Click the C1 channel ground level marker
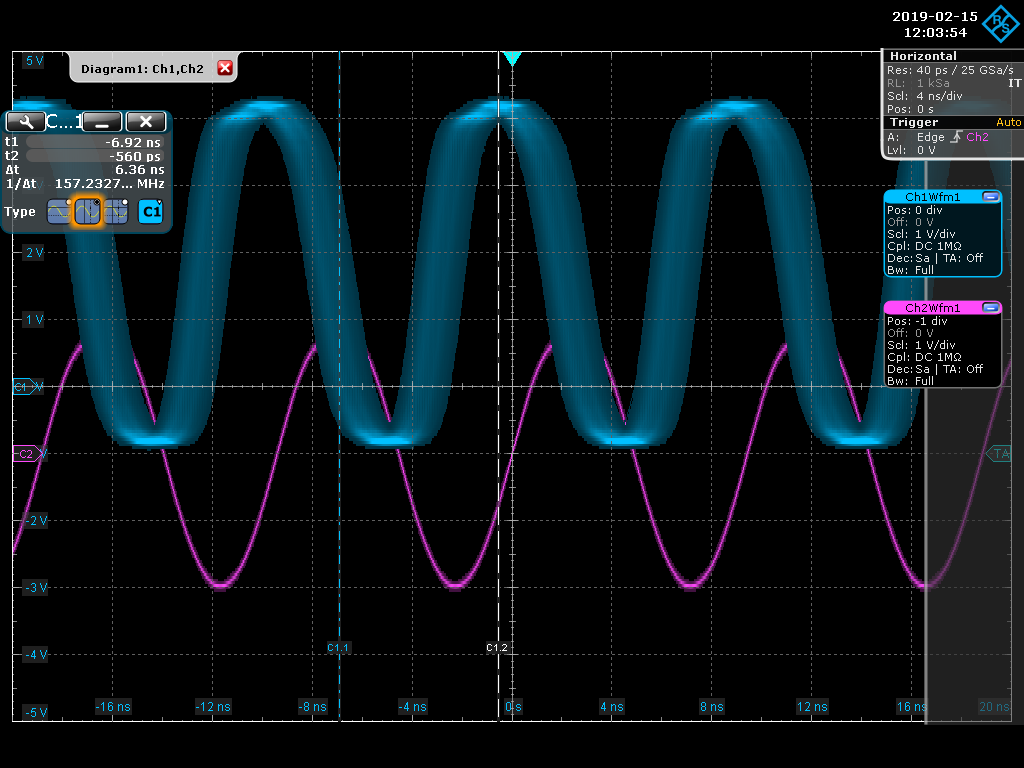 tap(23, 386)
